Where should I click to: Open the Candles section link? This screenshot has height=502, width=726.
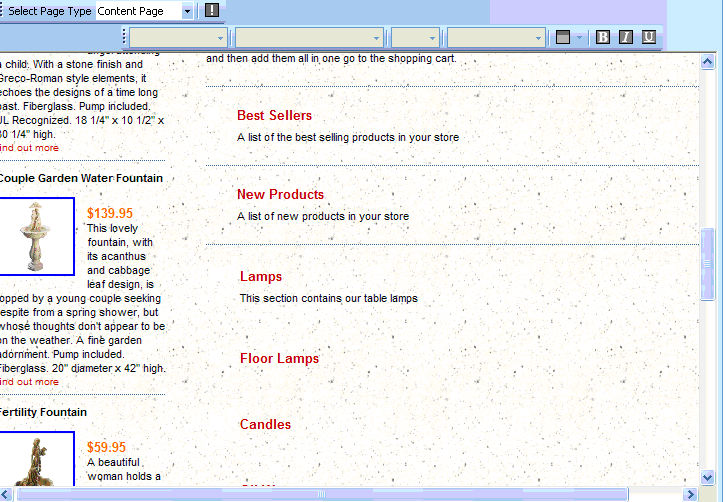click(265, 424)
